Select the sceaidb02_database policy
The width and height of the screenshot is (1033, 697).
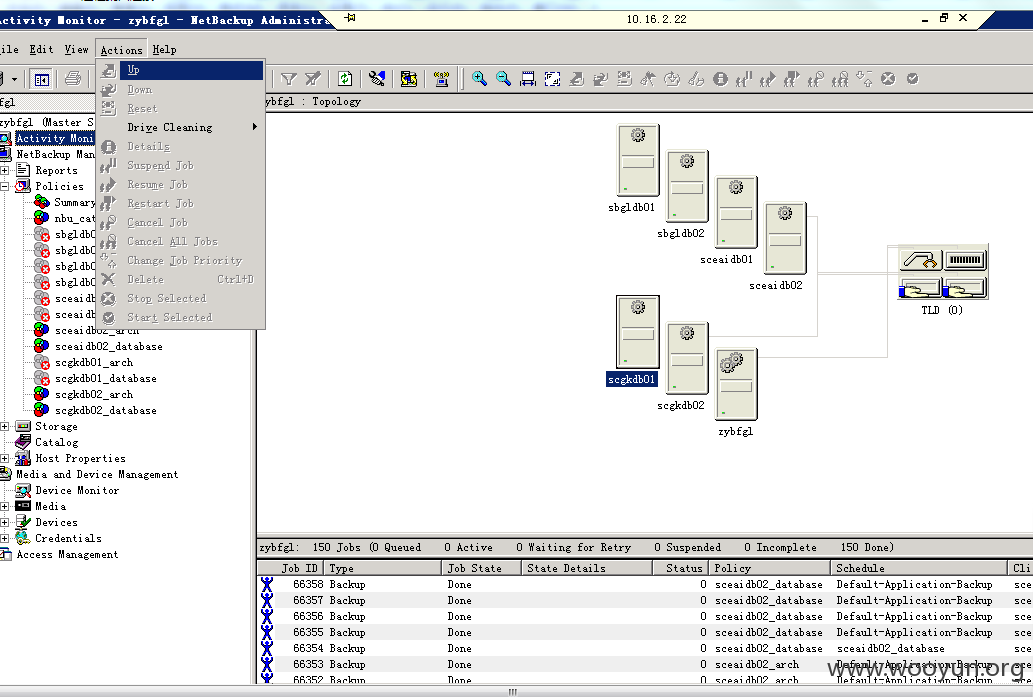pyautogui.click(x=109, y=347)
